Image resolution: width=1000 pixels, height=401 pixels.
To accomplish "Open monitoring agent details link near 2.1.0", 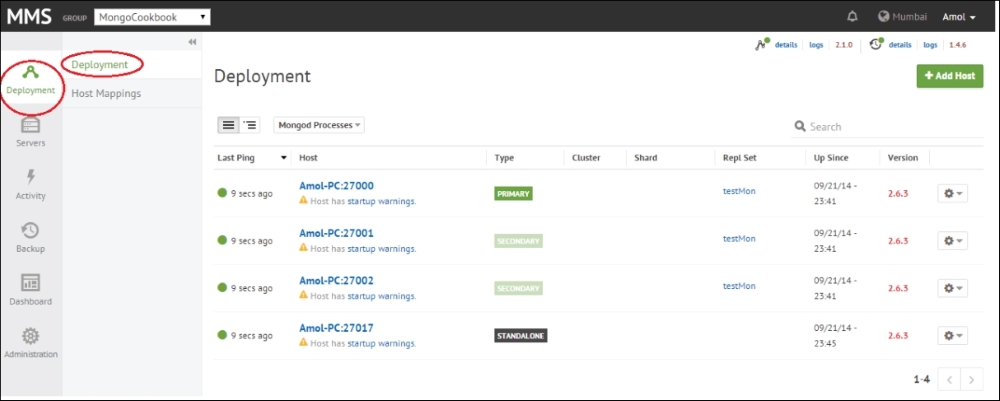I will (x=786, y=45).
